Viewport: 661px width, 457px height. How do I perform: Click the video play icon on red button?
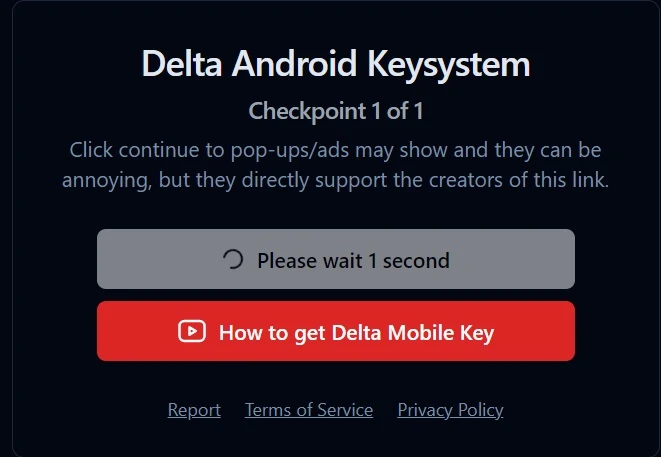click(x=191, y=331)
